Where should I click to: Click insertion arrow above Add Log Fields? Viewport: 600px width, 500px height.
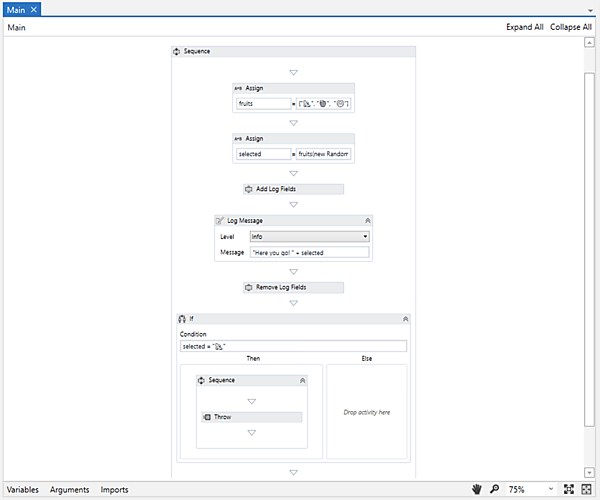click(293, 174)
